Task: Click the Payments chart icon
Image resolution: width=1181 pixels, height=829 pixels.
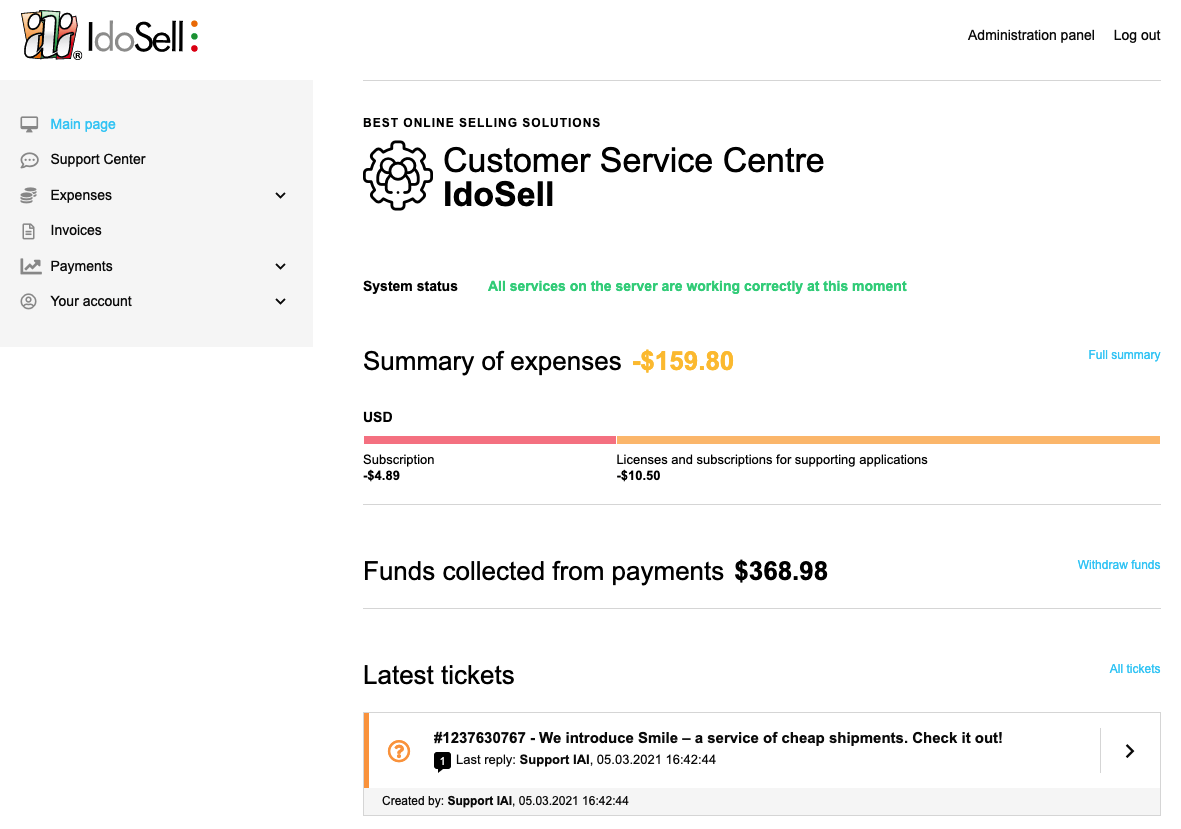Action: (30, 266)
